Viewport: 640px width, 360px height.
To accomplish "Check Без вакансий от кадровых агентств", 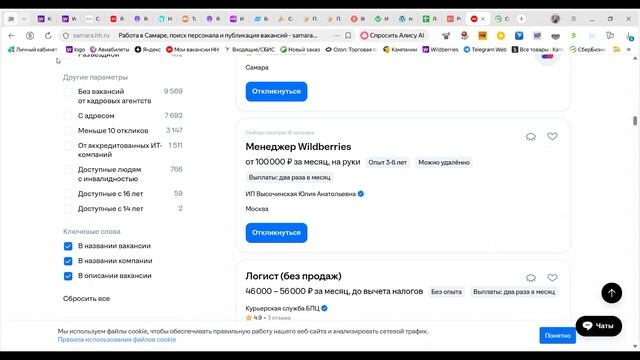I will (x=68, y=92).
